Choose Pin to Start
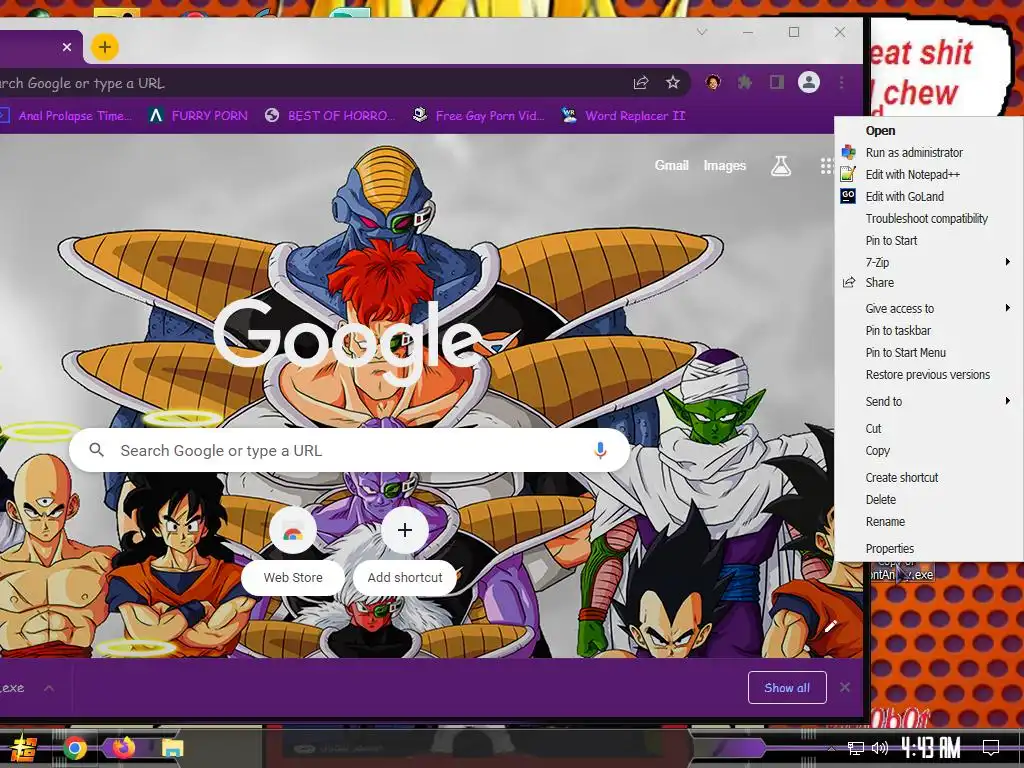The width and height of the screenshot is (1024, 768). (929, 240)
